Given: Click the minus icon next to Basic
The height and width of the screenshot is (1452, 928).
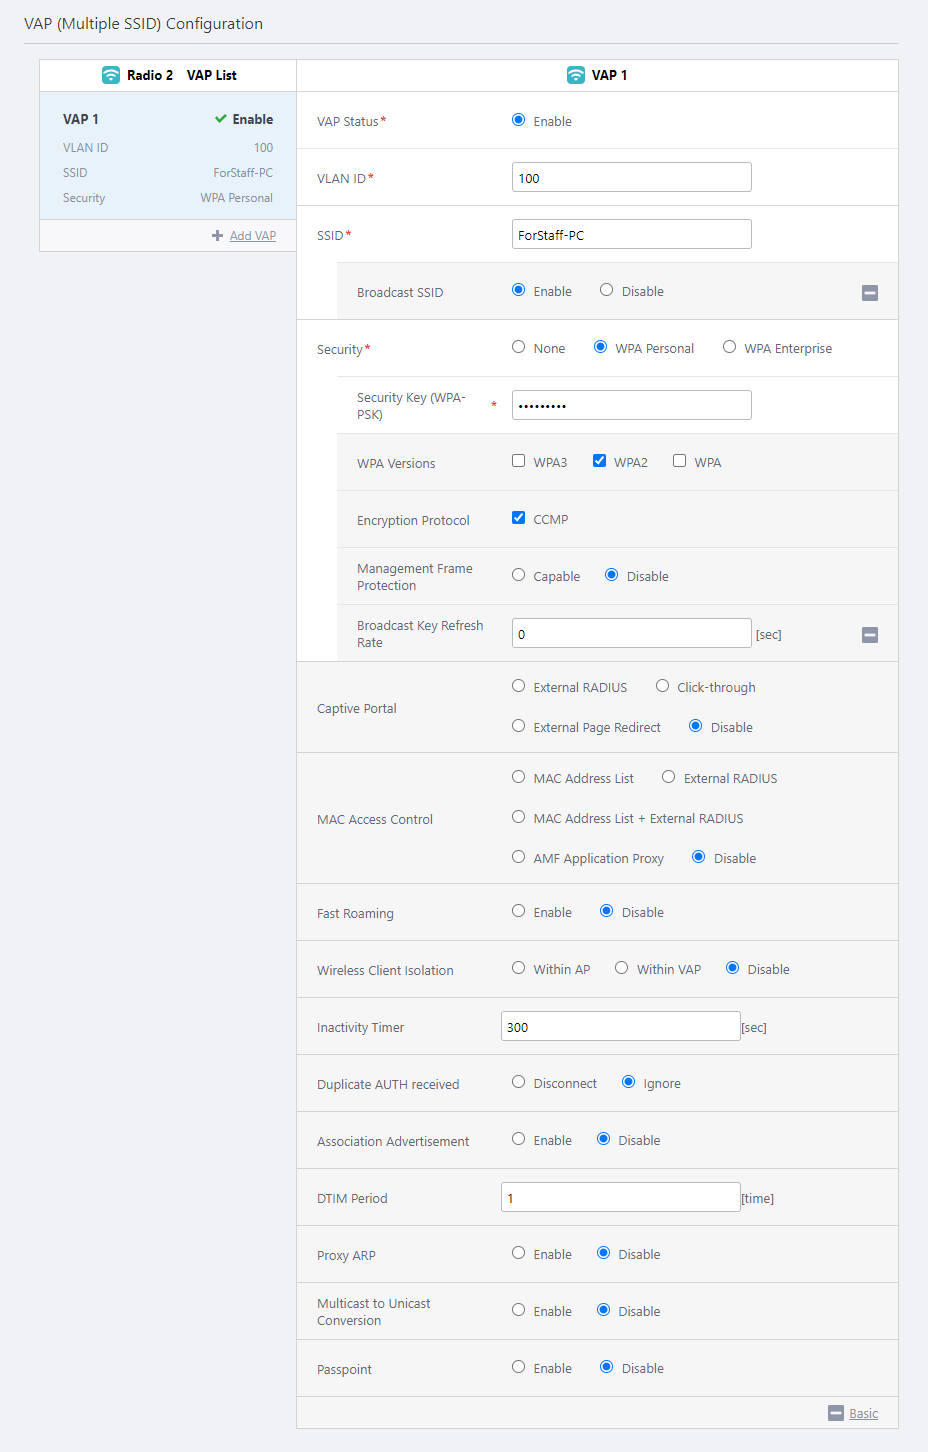Looking at the screenshot, I should coord(836,1413).
